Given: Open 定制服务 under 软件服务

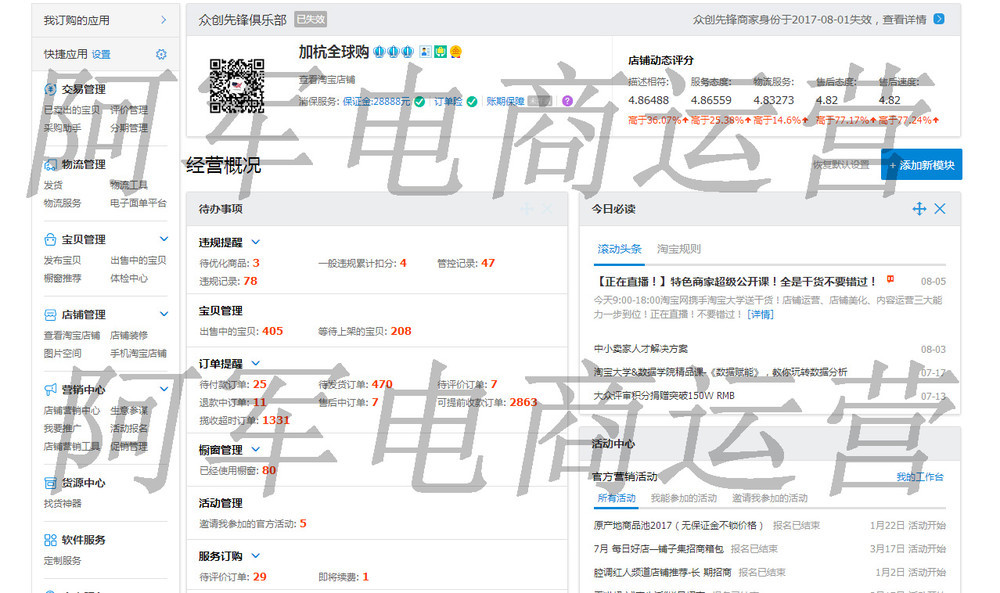Looking at the screenshot, I should [x=62, y=561].
